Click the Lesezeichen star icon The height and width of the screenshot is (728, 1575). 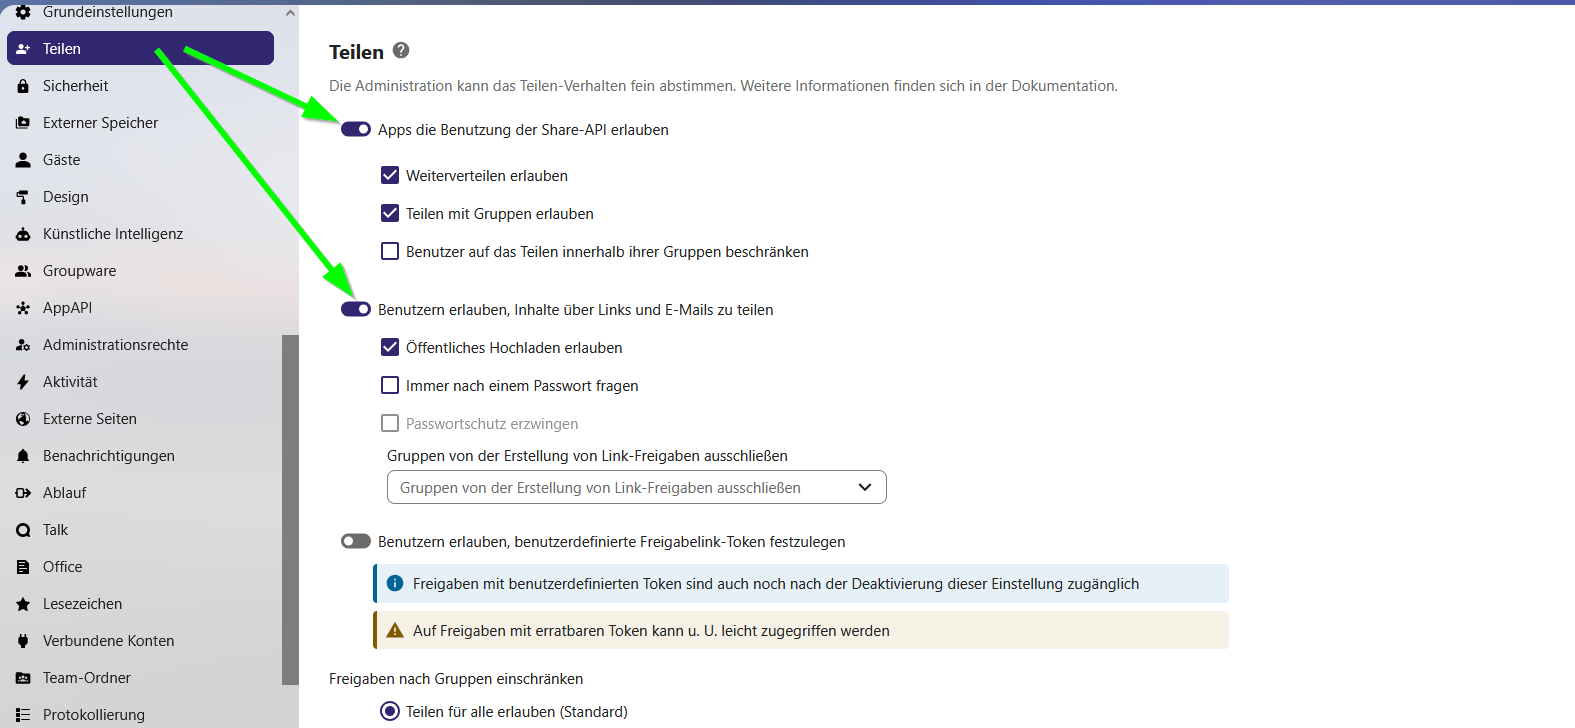point(23,604)
